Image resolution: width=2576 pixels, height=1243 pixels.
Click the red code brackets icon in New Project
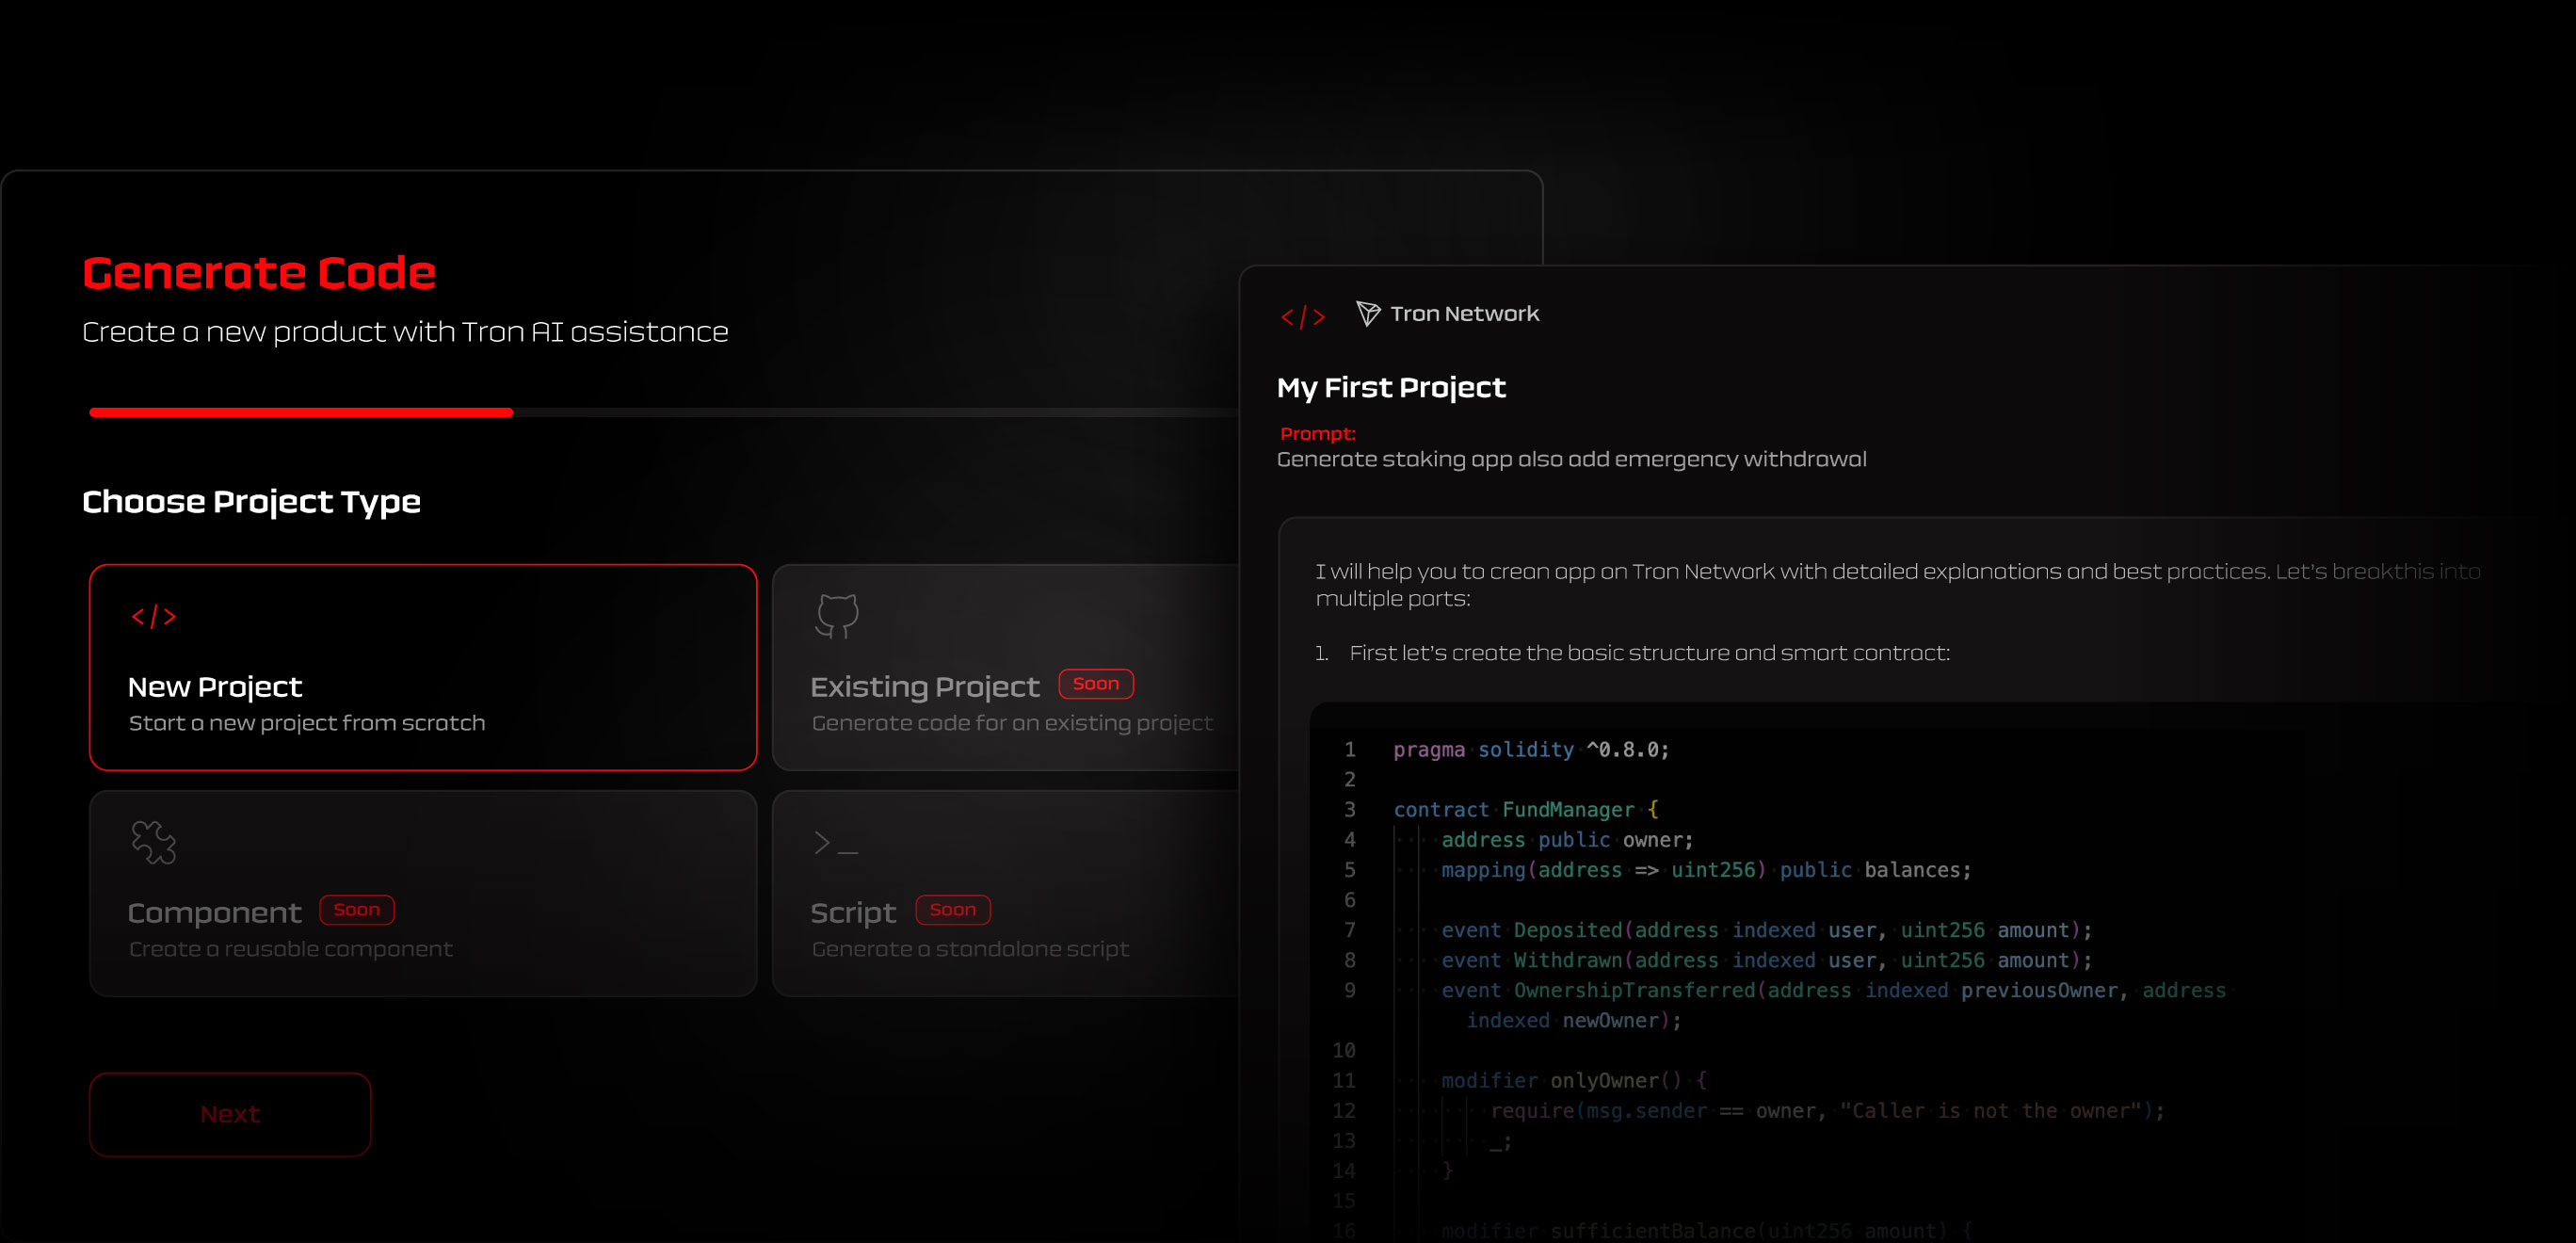(154, 616)
